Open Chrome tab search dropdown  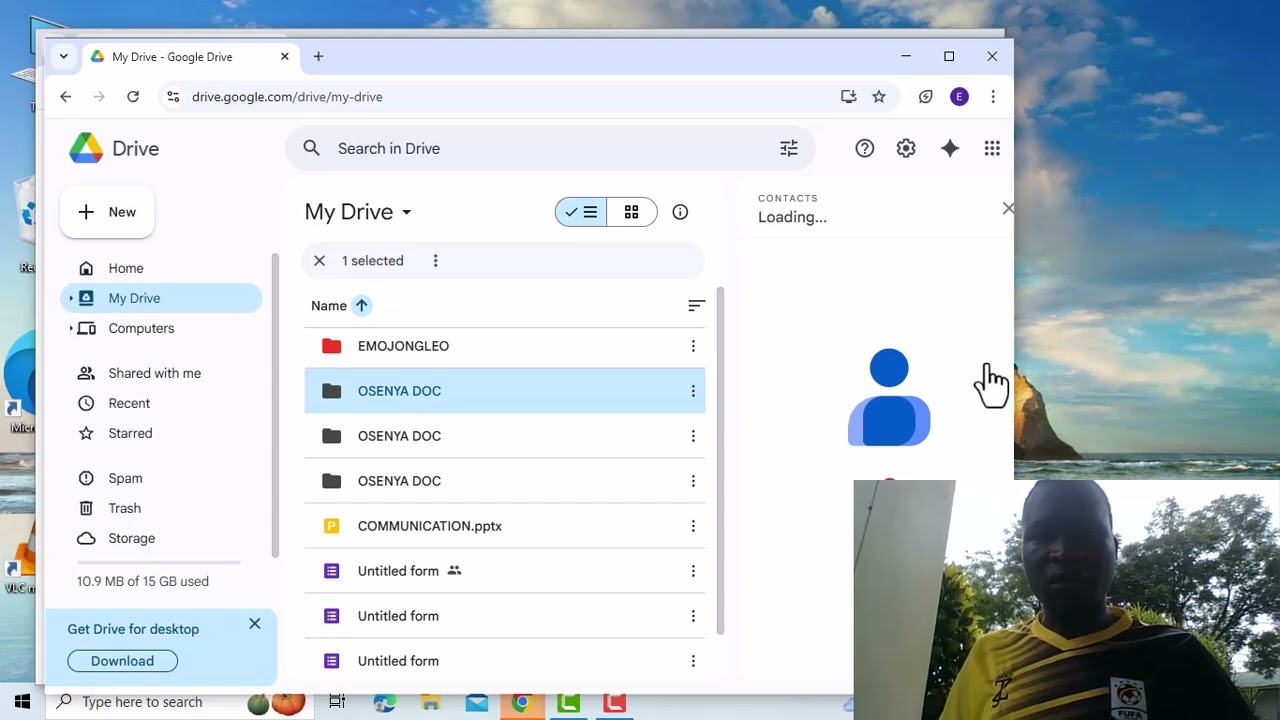[64, 57]
